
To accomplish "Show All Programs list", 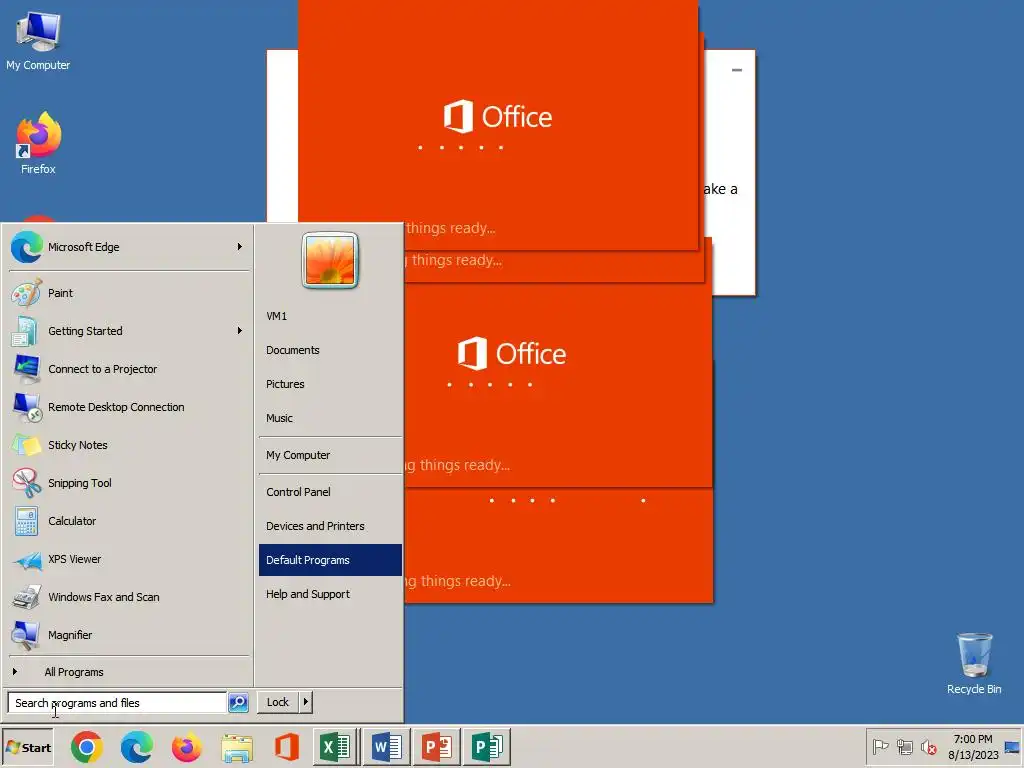I will (x=127, y=672).
